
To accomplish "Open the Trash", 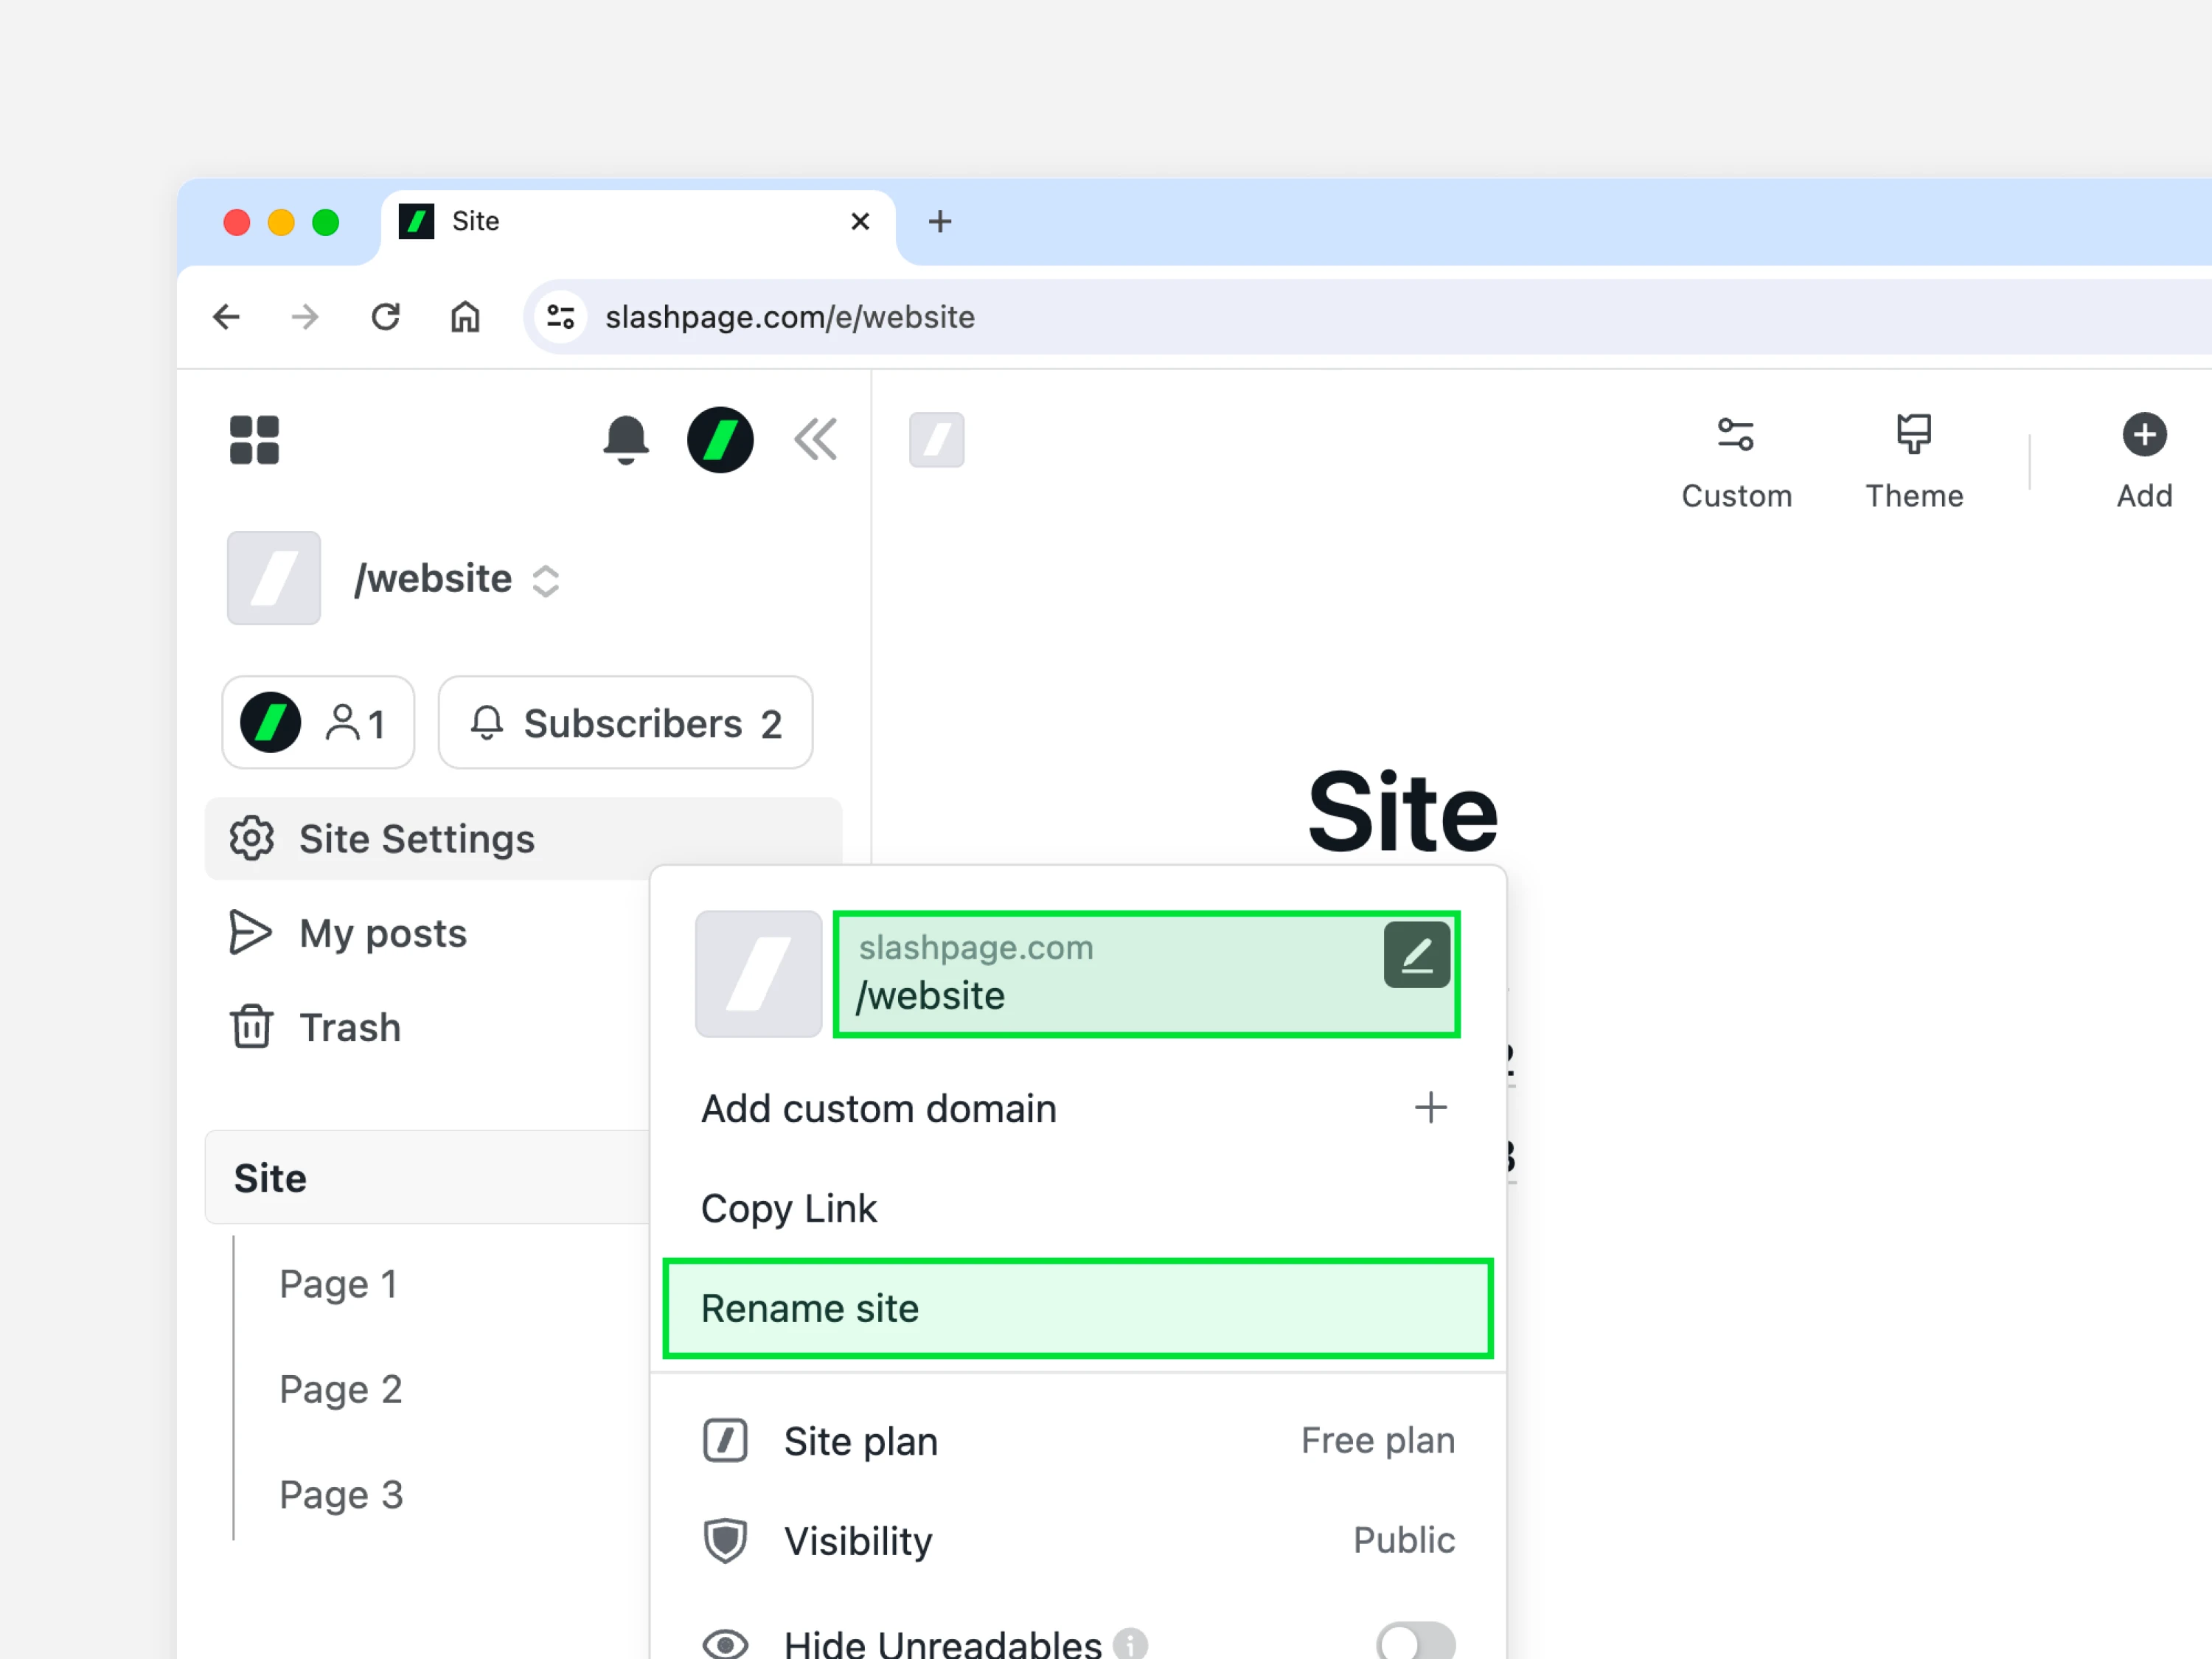I will click(350, 1028).
